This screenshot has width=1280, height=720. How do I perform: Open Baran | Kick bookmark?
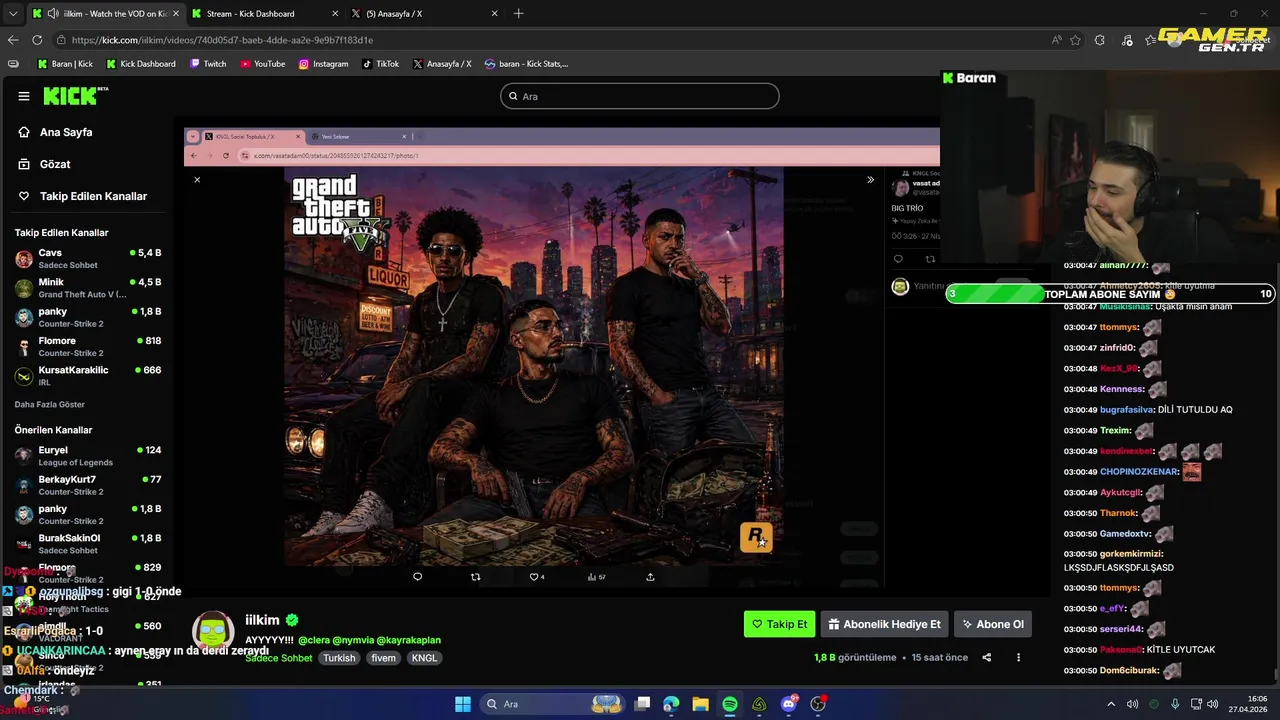pos(64,64)
